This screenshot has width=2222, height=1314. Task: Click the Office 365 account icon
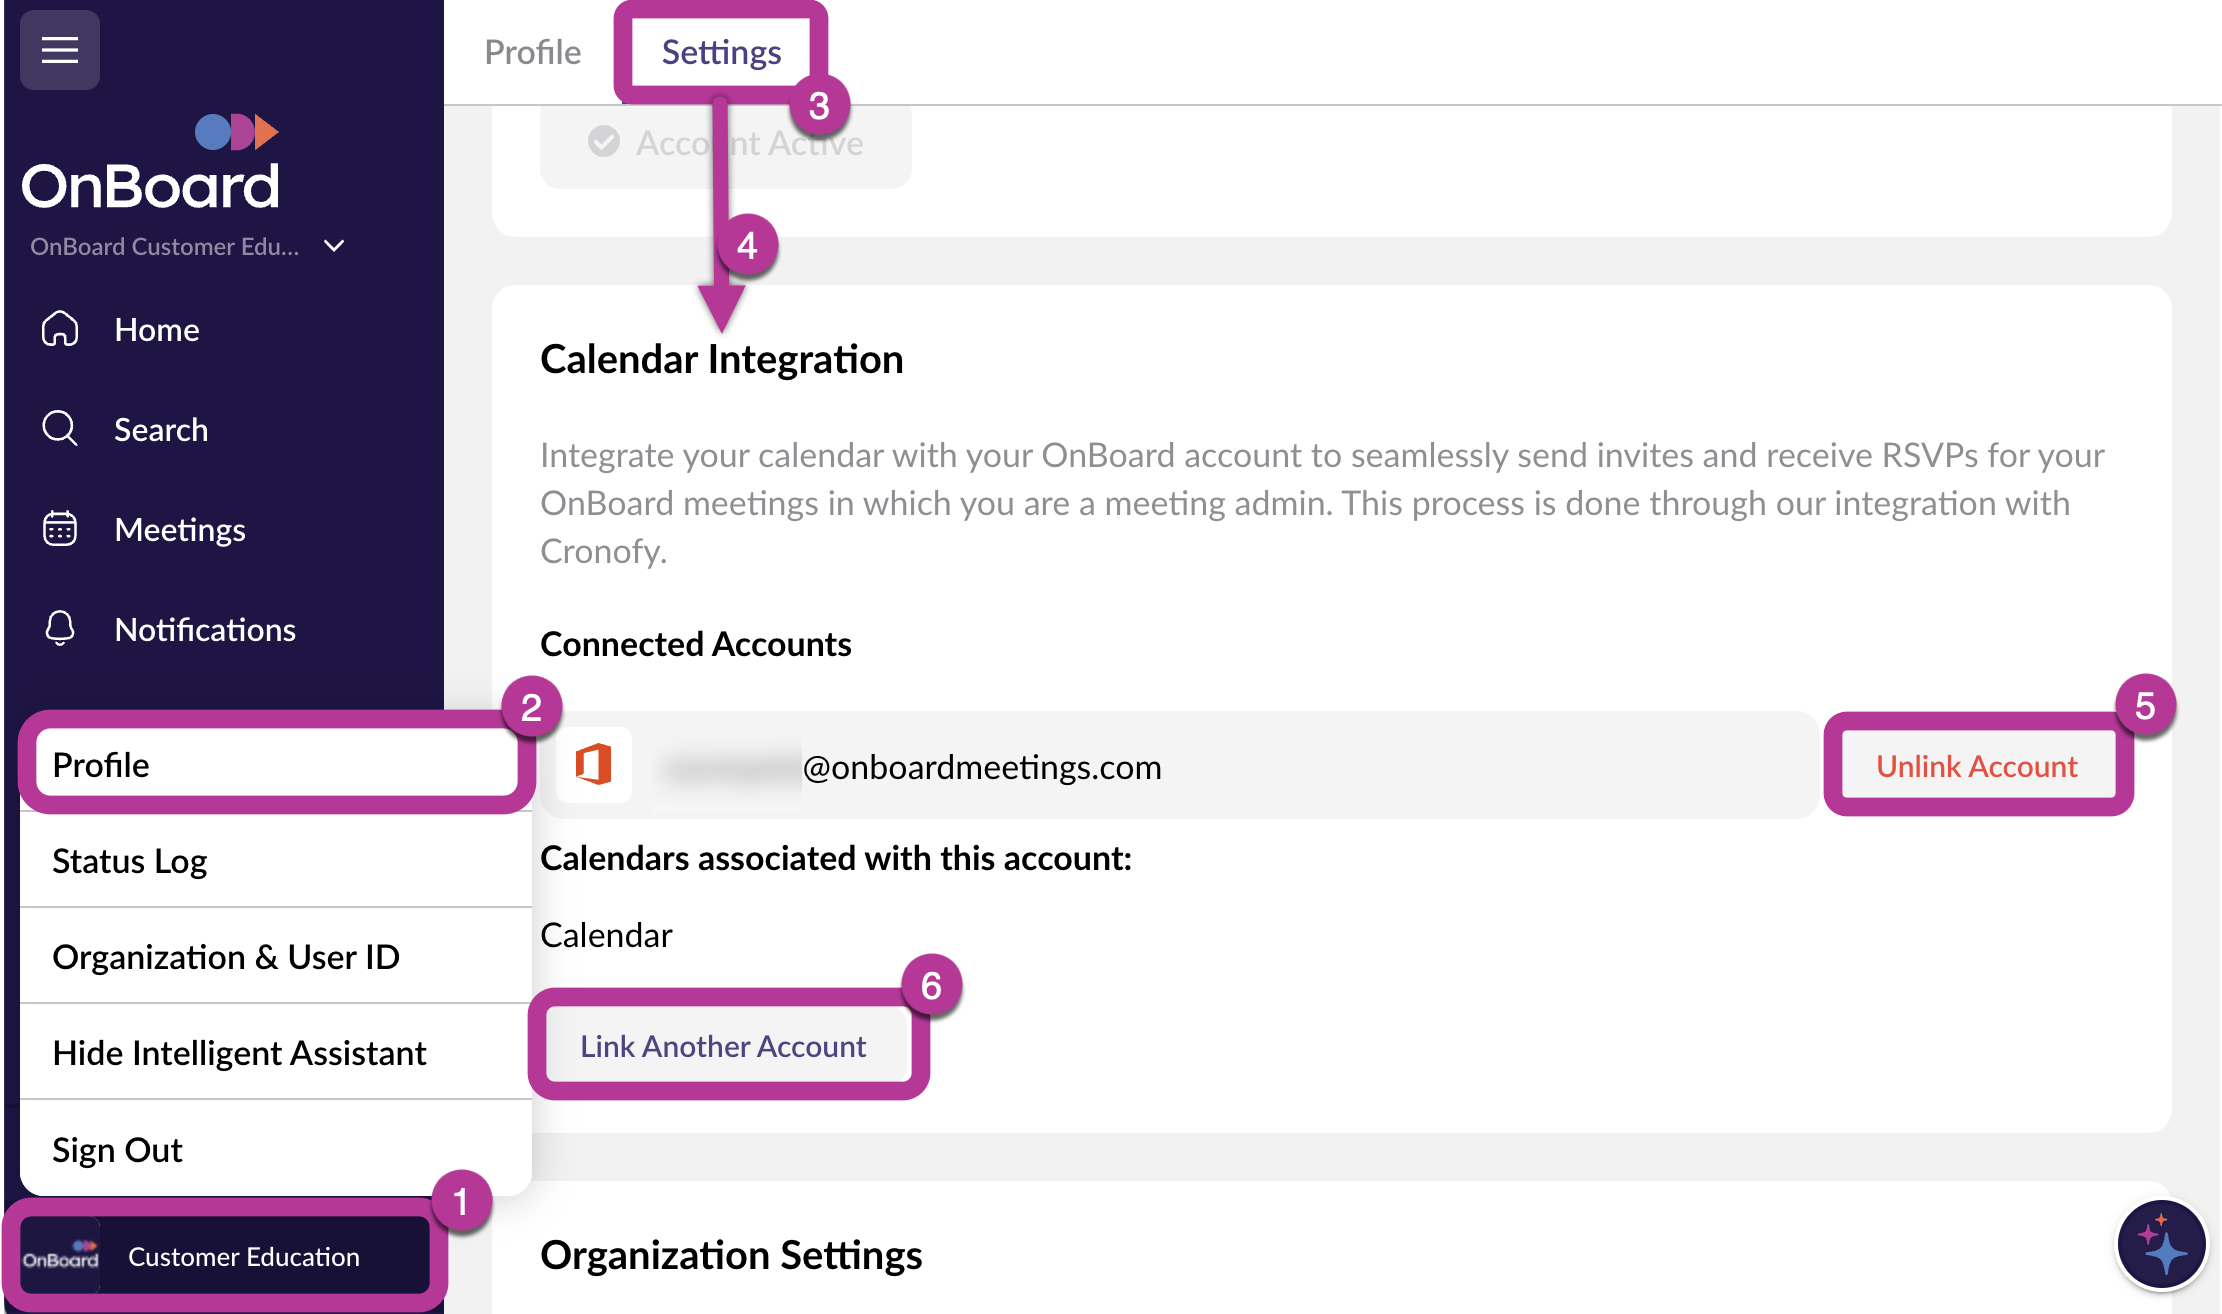point(594,766)
